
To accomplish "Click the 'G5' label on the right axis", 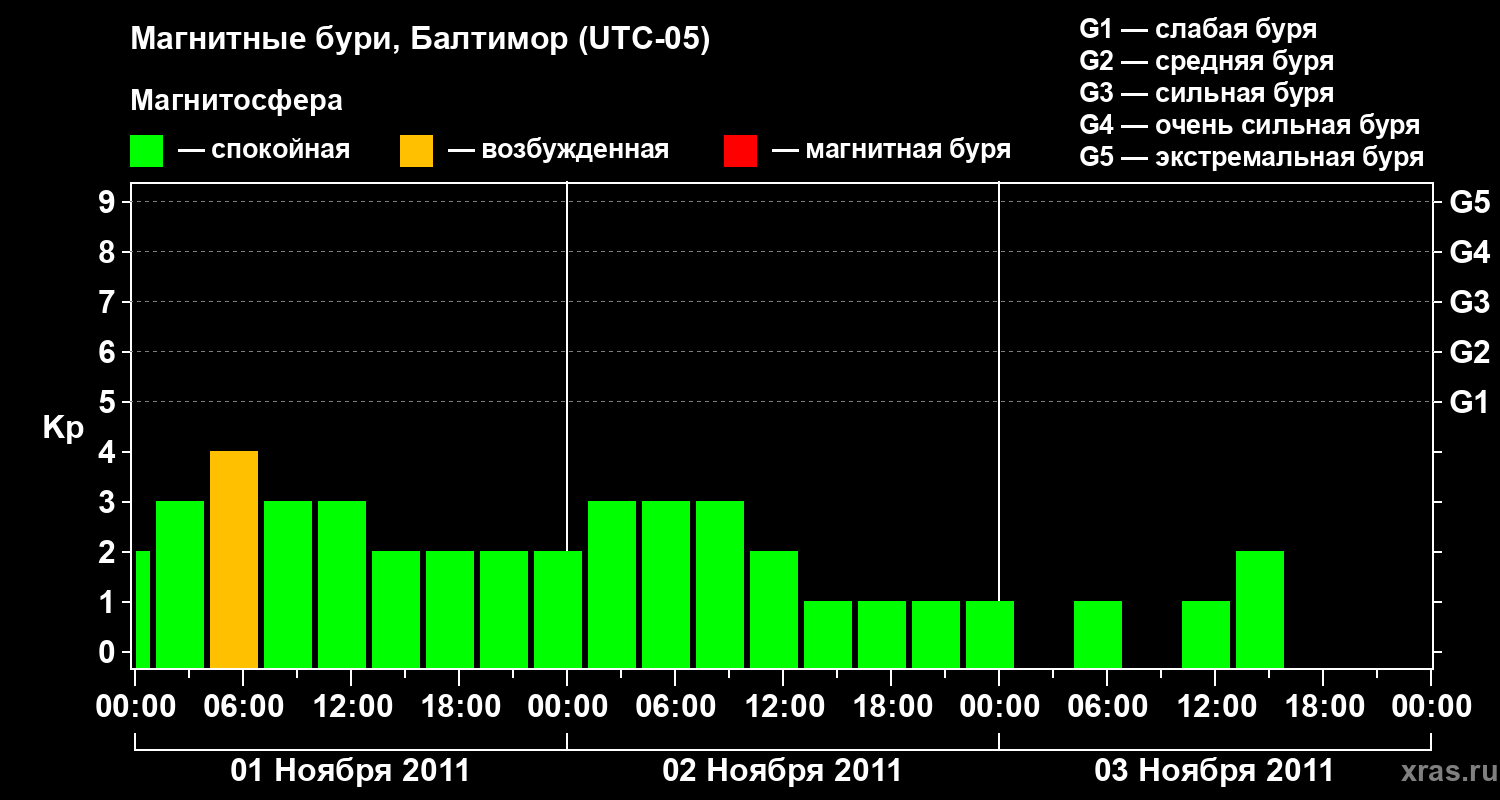I will pos(1470,202).
